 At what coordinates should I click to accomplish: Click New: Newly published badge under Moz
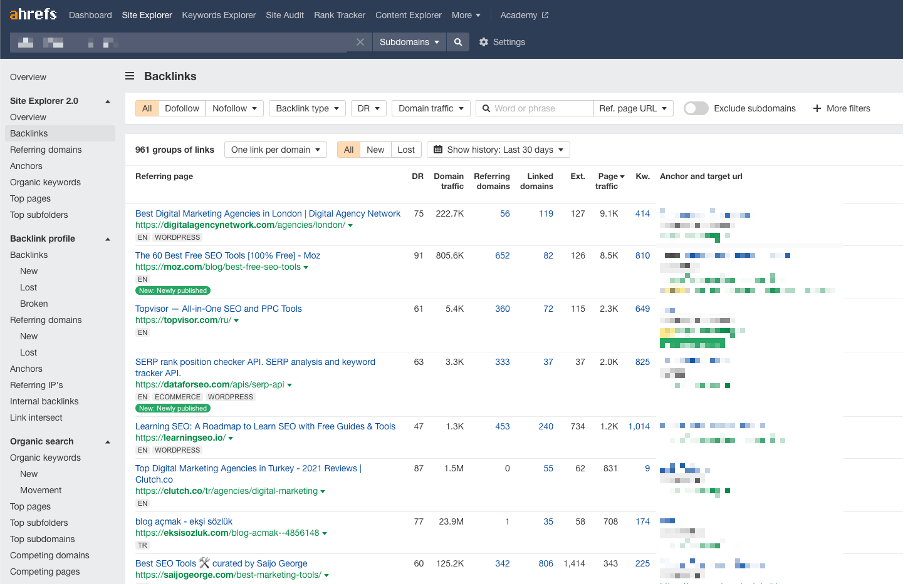pos(173,291)
